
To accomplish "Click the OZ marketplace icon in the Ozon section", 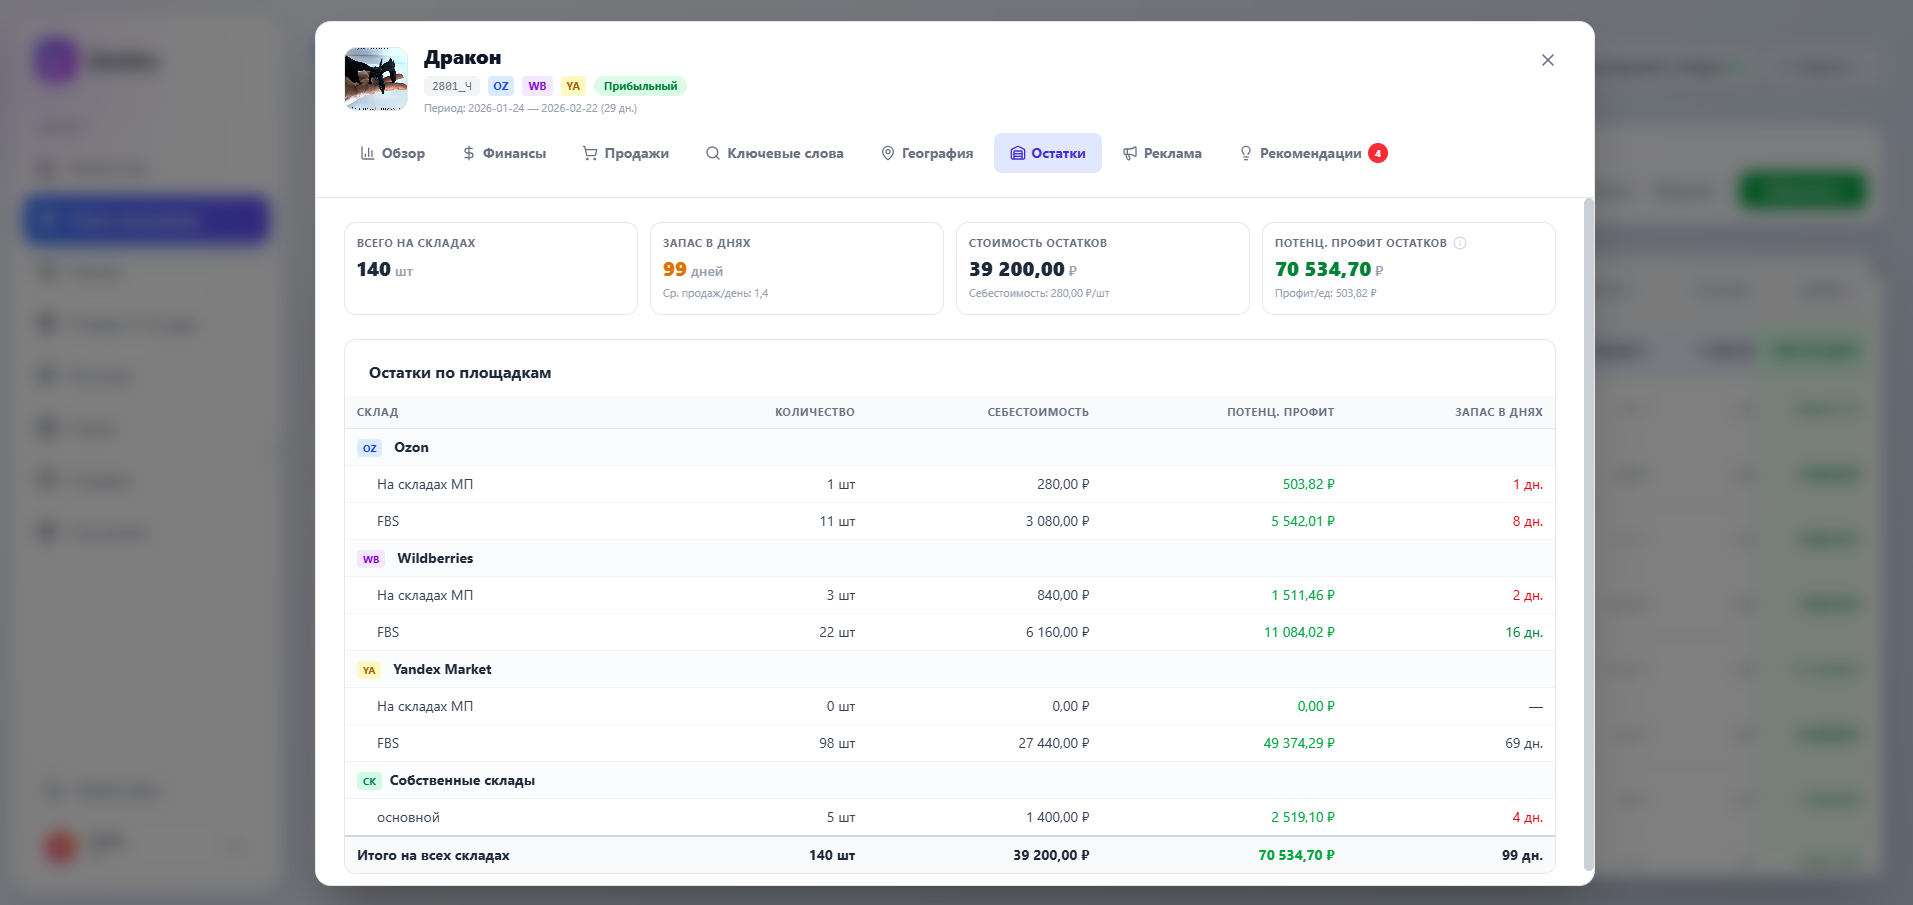I will pos(370,448).
